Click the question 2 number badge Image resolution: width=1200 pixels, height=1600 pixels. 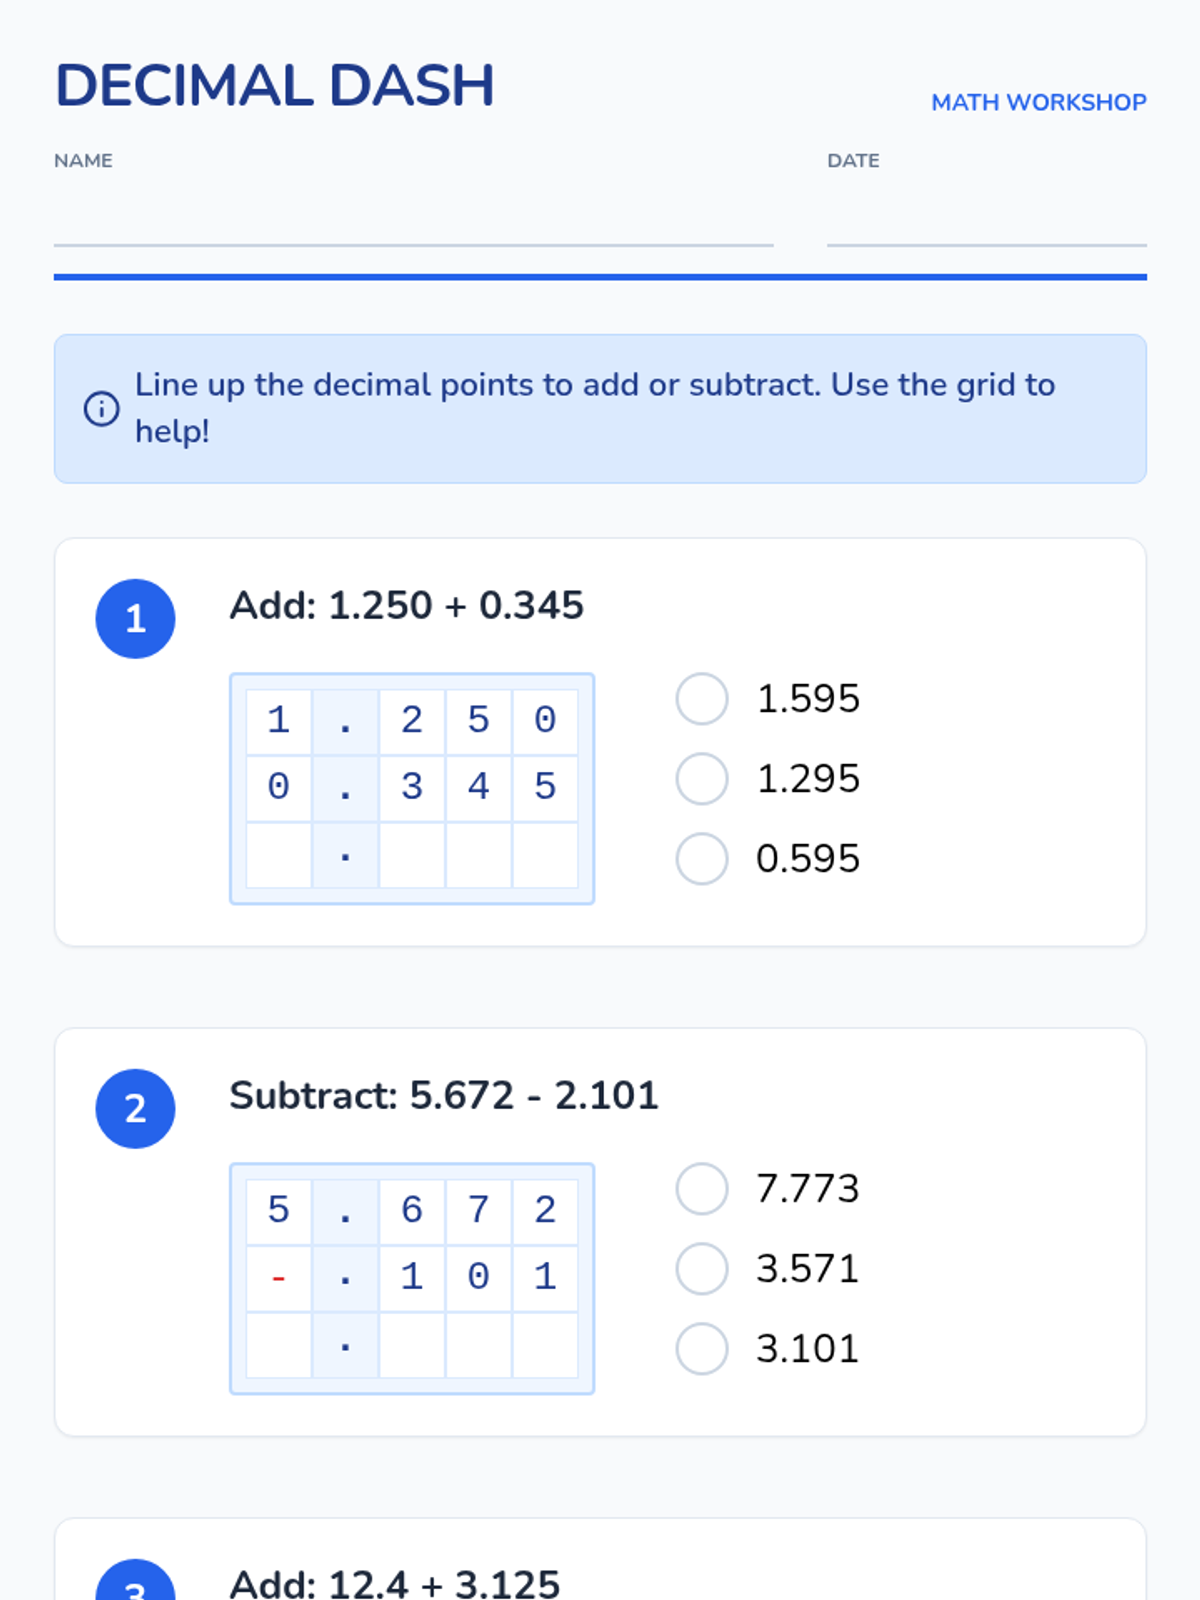pyautogui.click(x=135, y=1109)
